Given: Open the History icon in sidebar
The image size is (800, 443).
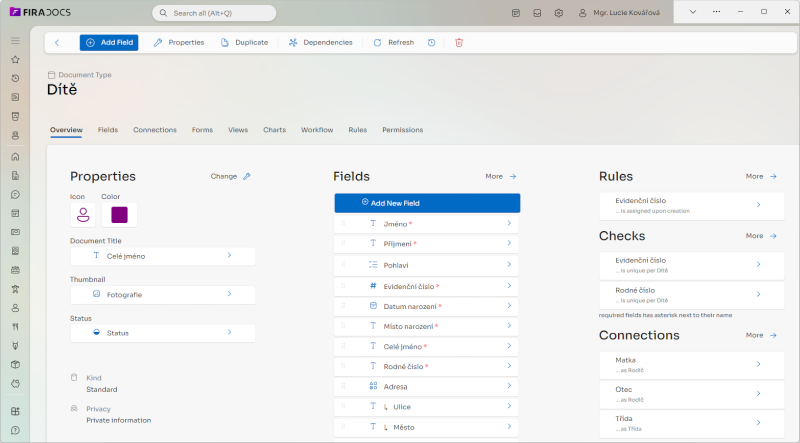Looking at the screenshot, I should tap(15, 78).
